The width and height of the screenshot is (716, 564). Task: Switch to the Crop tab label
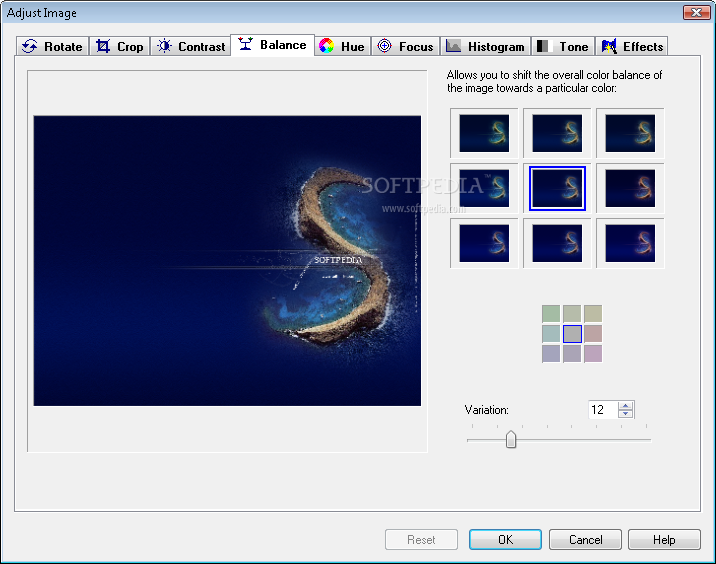tap(130, 47)
